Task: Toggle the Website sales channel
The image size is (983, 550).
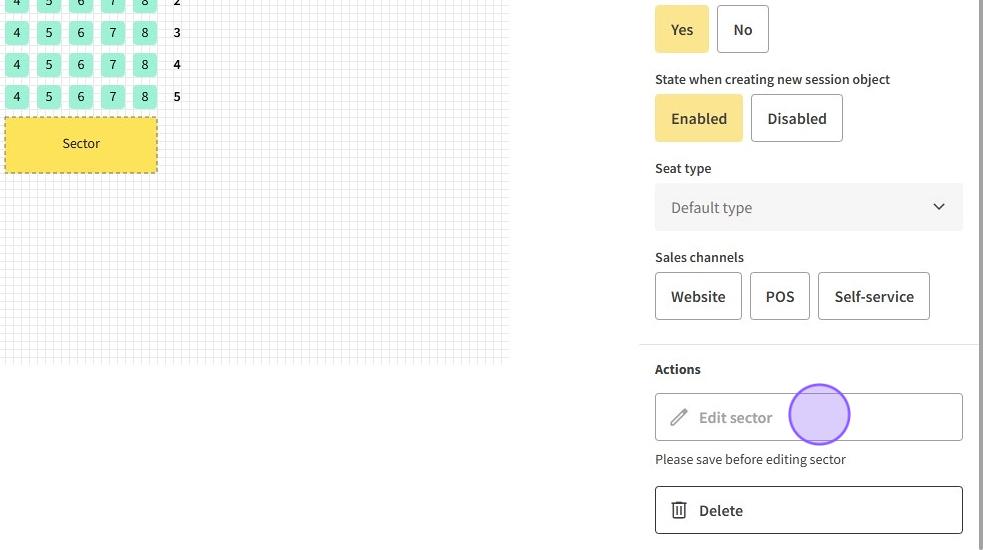Action: [698, 296]
